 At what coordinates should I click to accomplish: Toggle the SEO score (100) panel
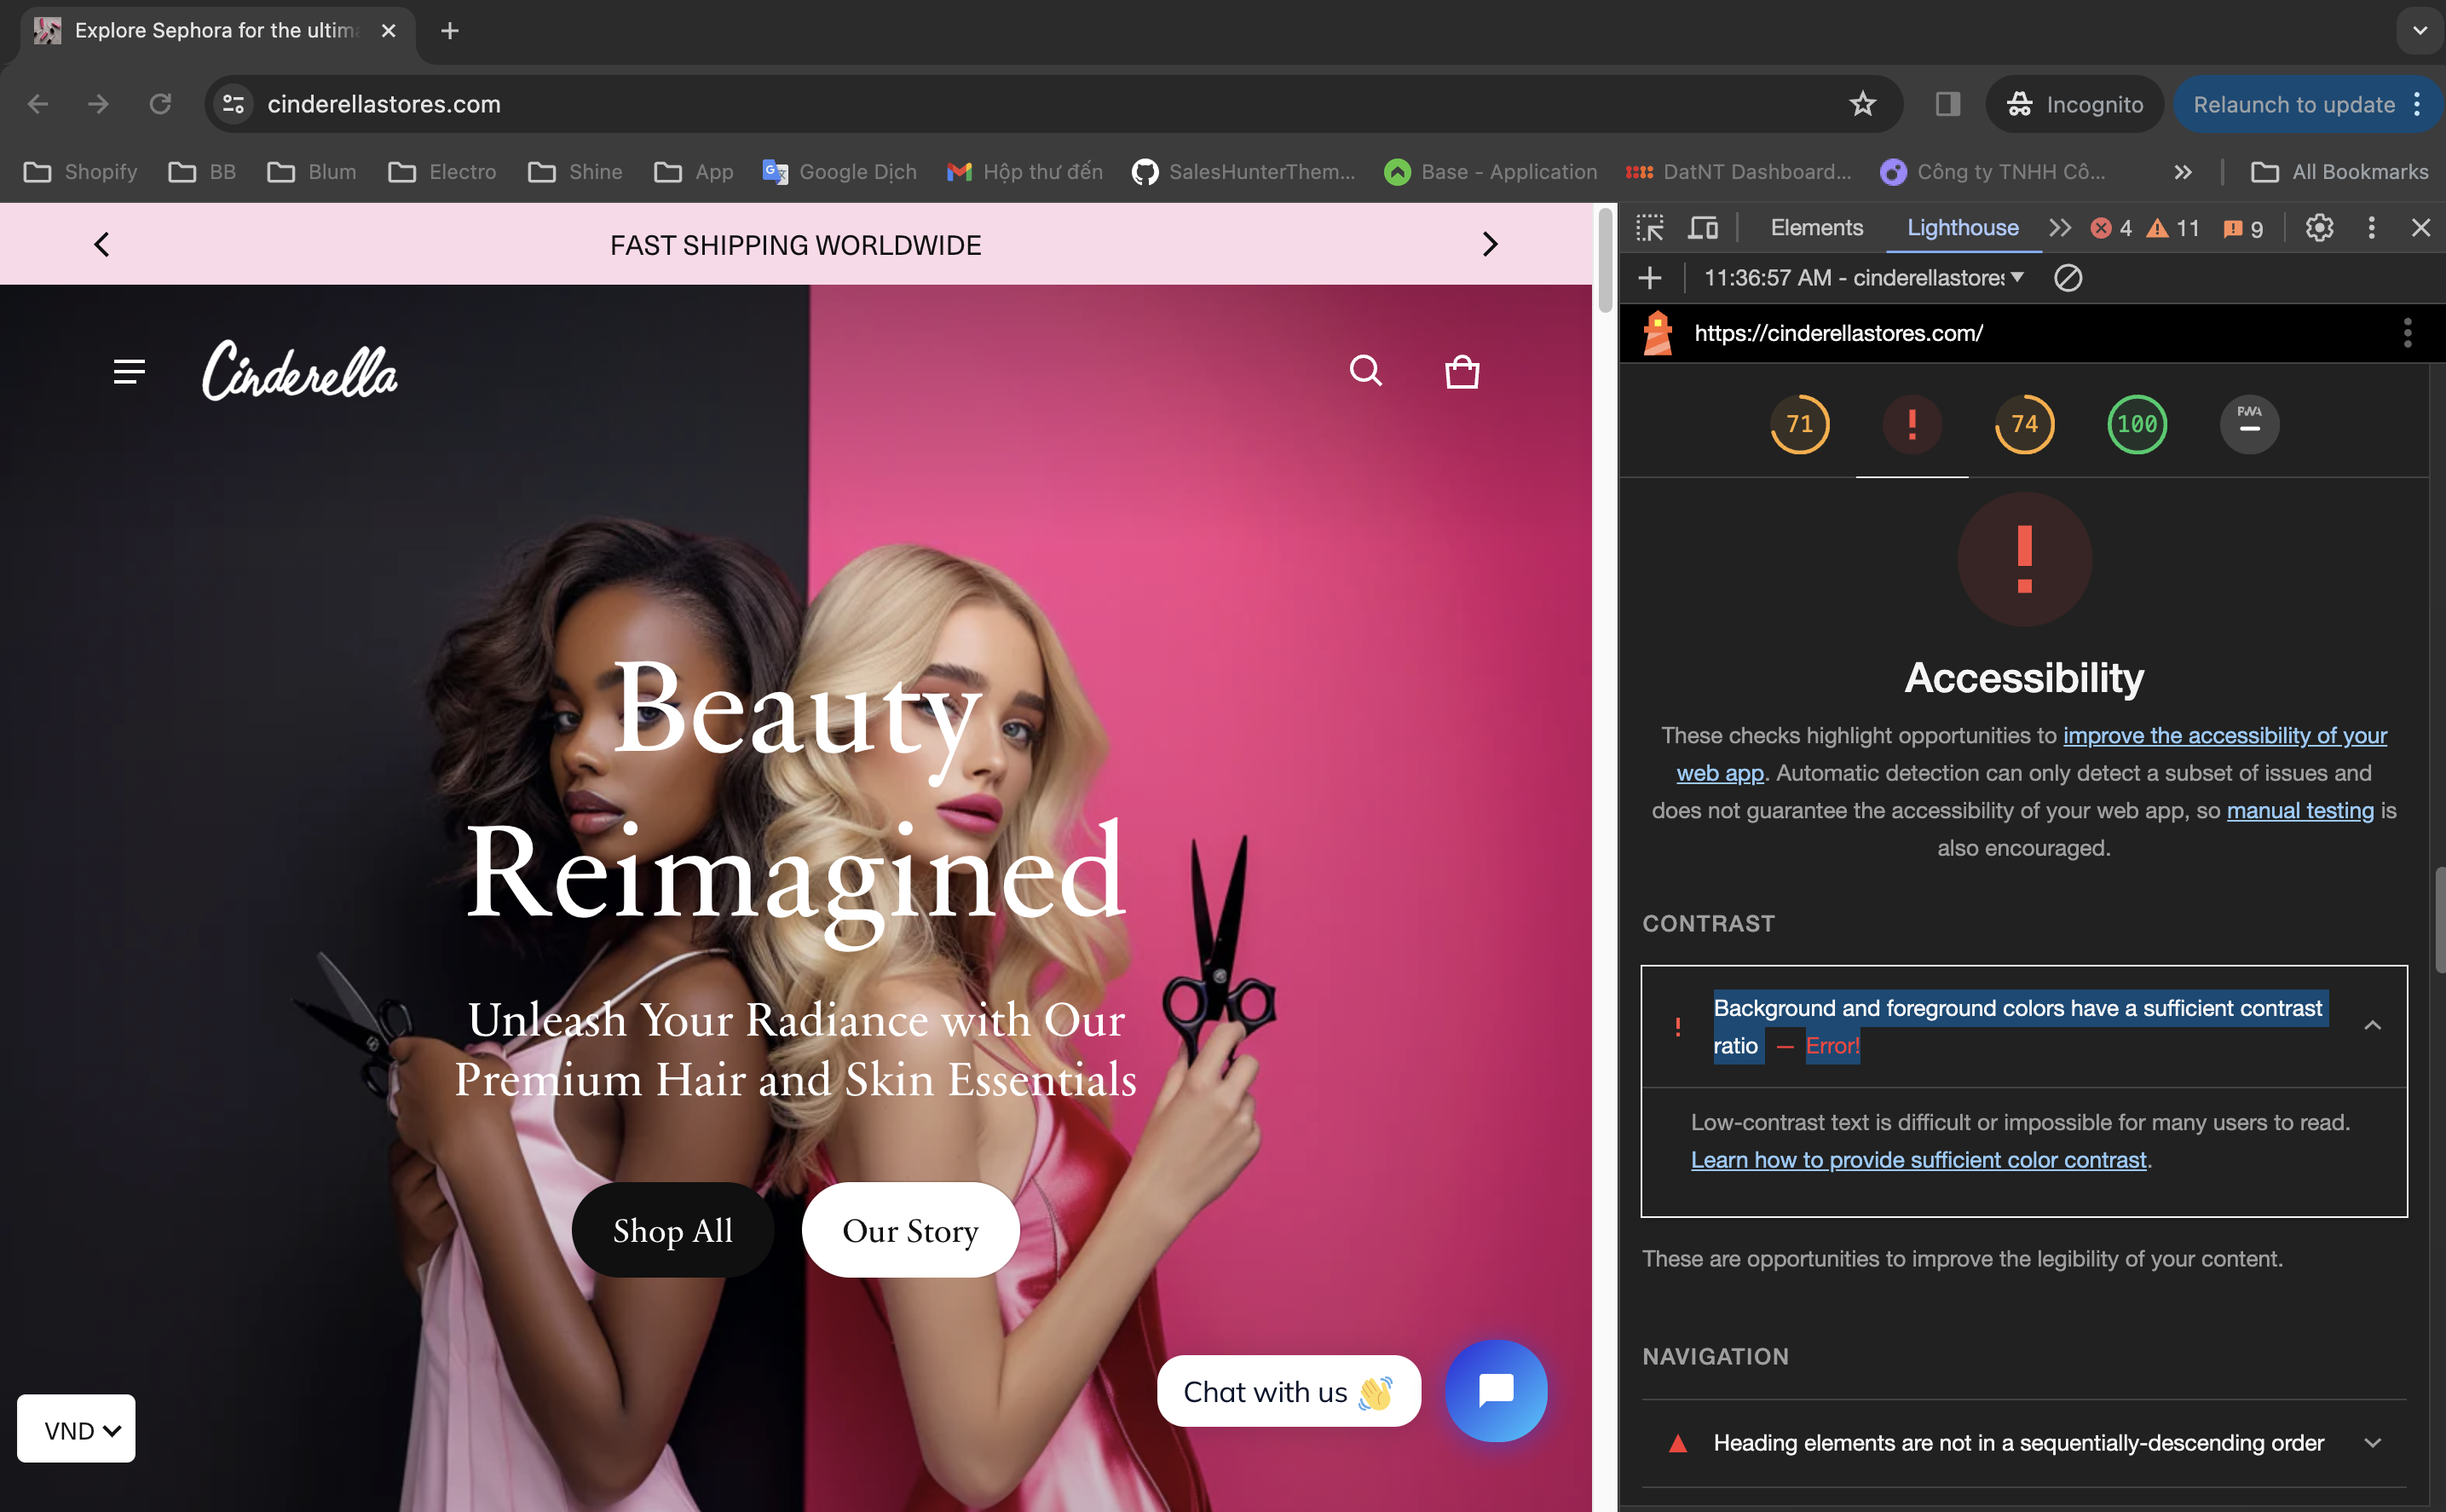pos(2135,424)
